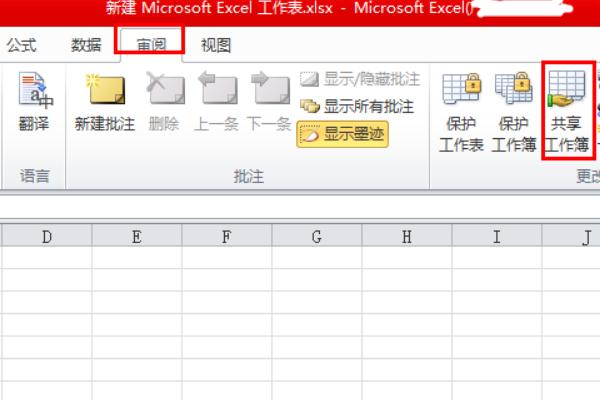Select column F header
The height and width of the screenshot is (400, 600).
[226, 236]
